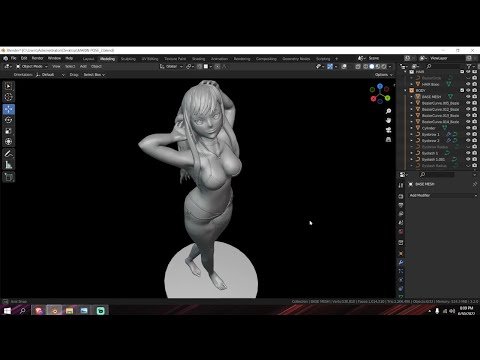Select the Rotate tool

pyautogui.click(x=9, y=120)
